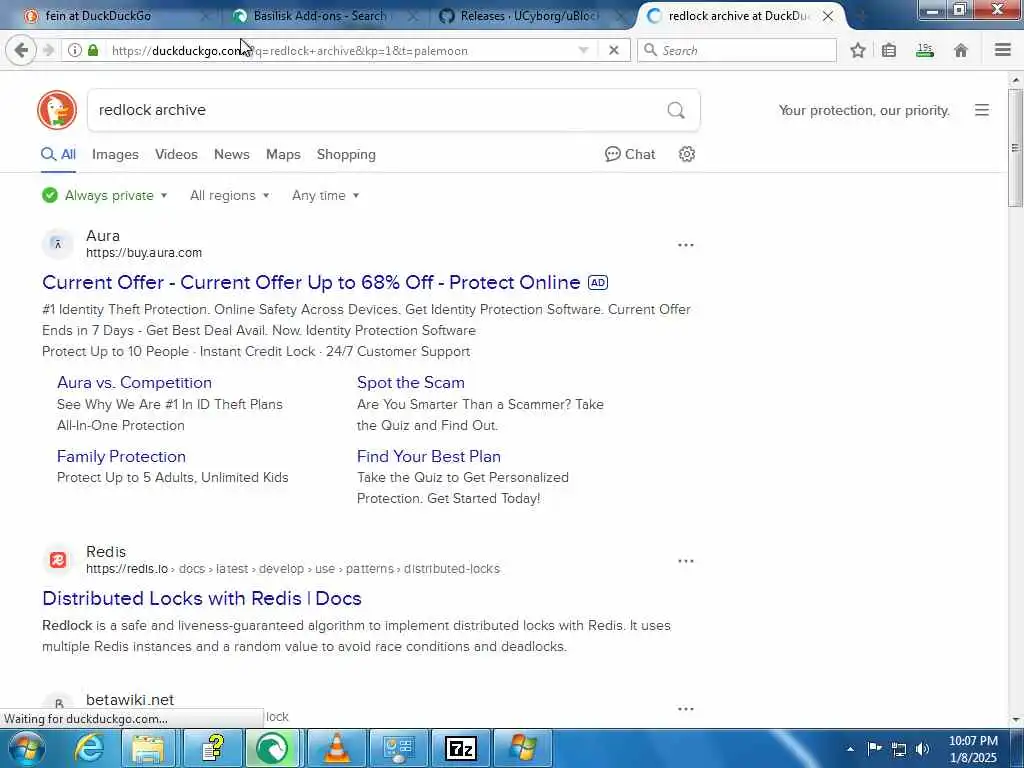Viewport: 1024px width, 768px height.
Task: Open the active Basilisk browser taskbar button
Action: tap(272, 748)
